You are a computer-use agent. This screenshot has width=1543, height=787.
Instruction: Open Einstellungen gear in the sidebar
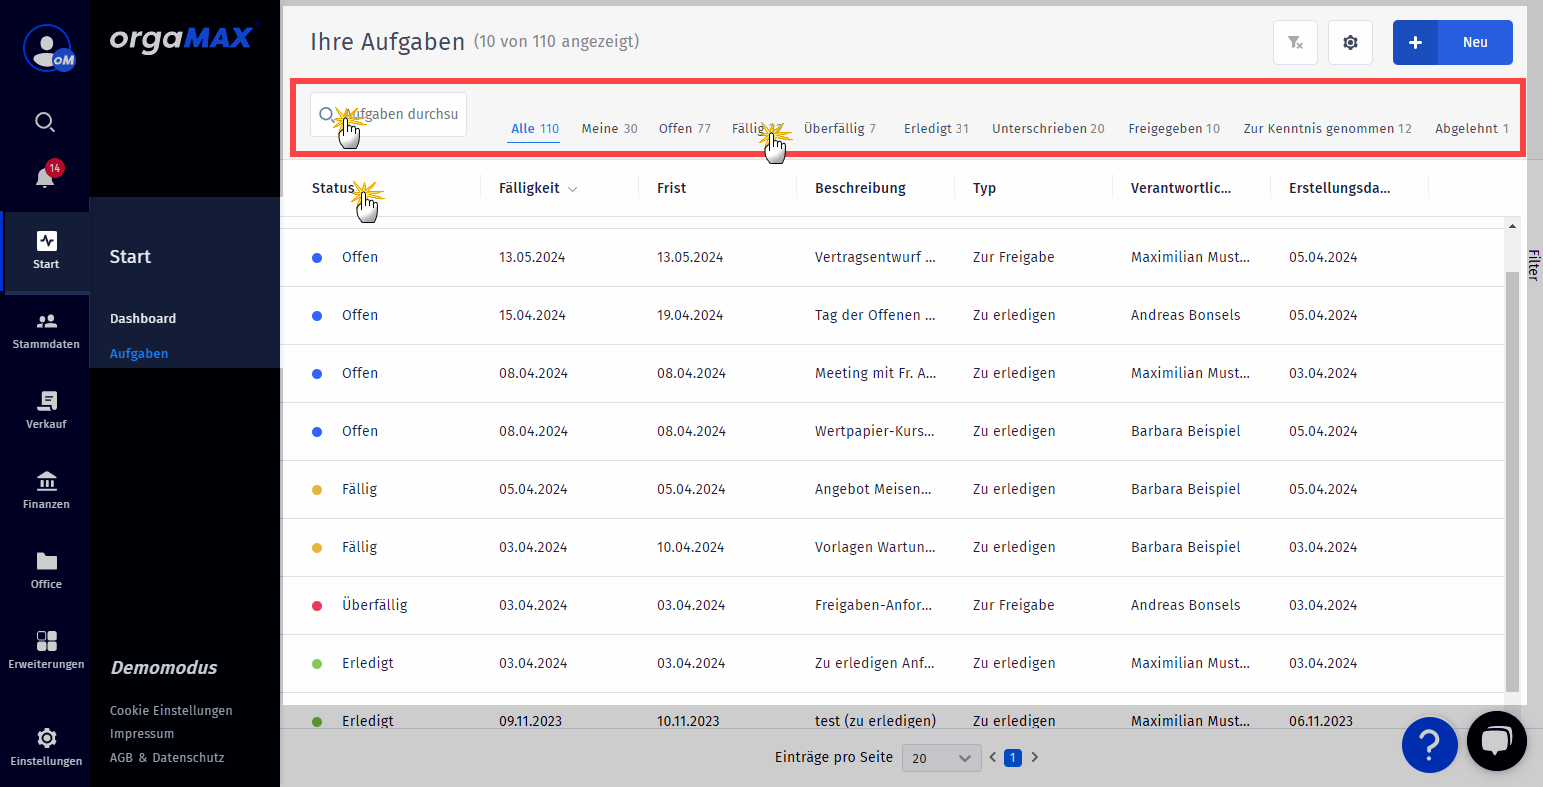pos(46,748)
